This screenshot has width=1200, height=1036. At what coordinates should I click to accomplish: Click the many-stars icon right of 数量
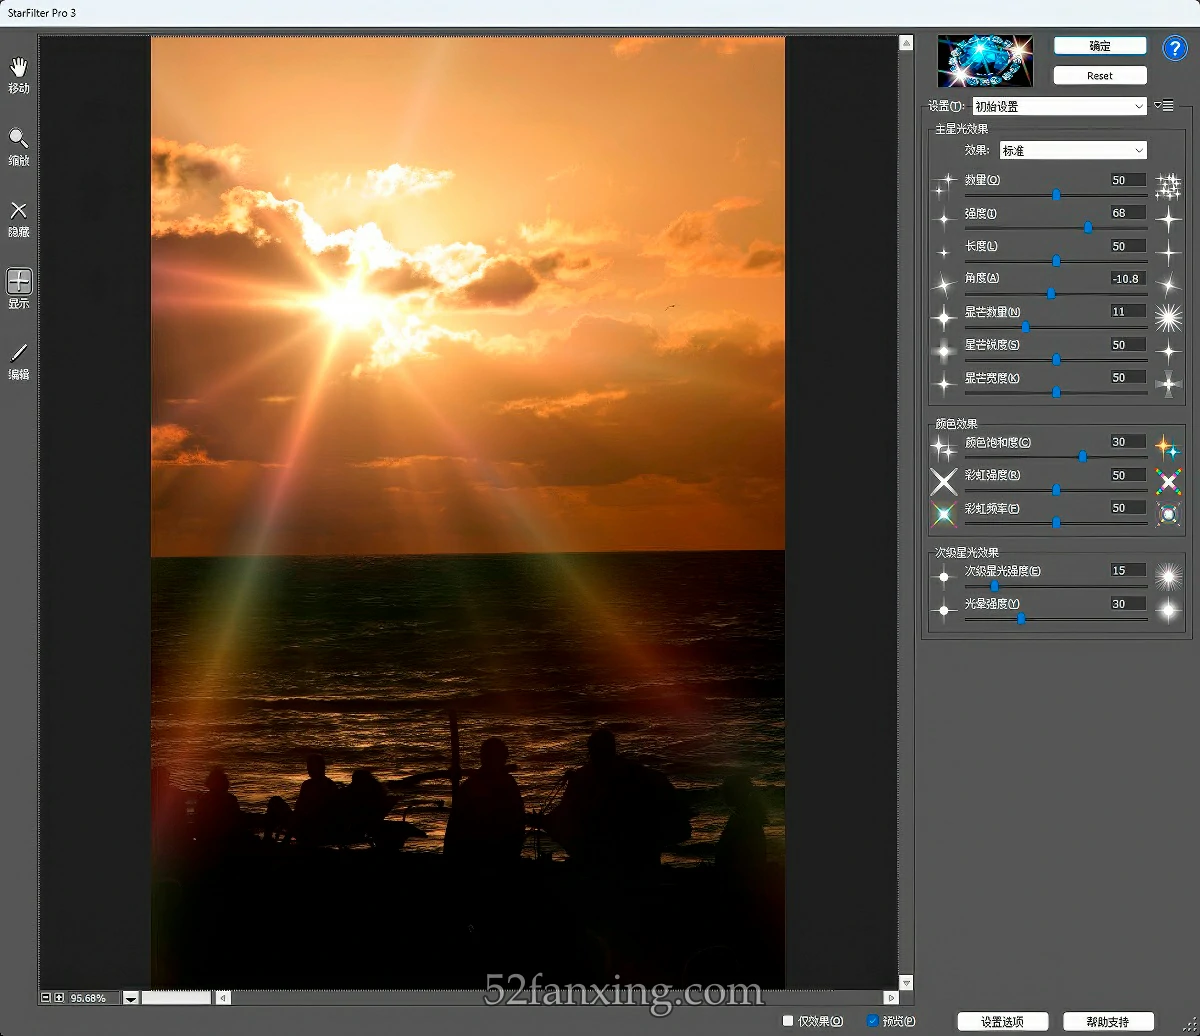(x=1168, y=186)
